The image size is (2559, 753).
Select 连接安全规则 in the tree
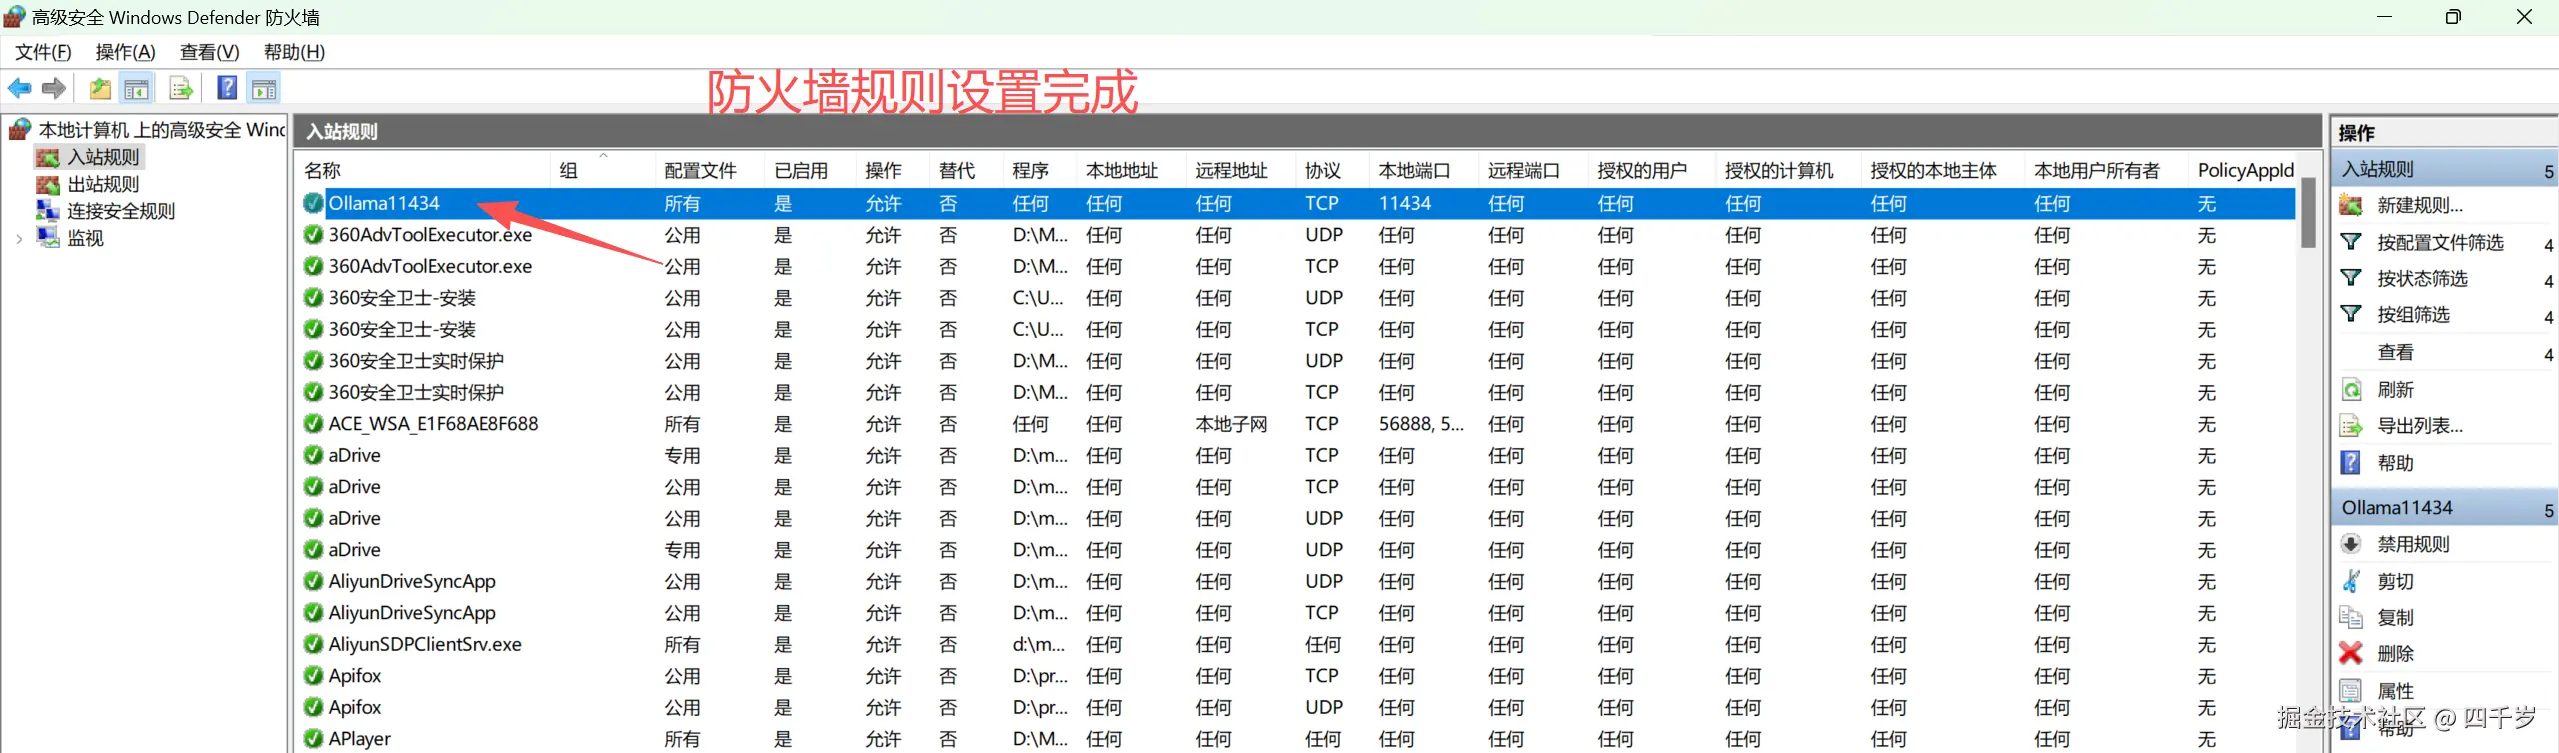pos(121,211)
